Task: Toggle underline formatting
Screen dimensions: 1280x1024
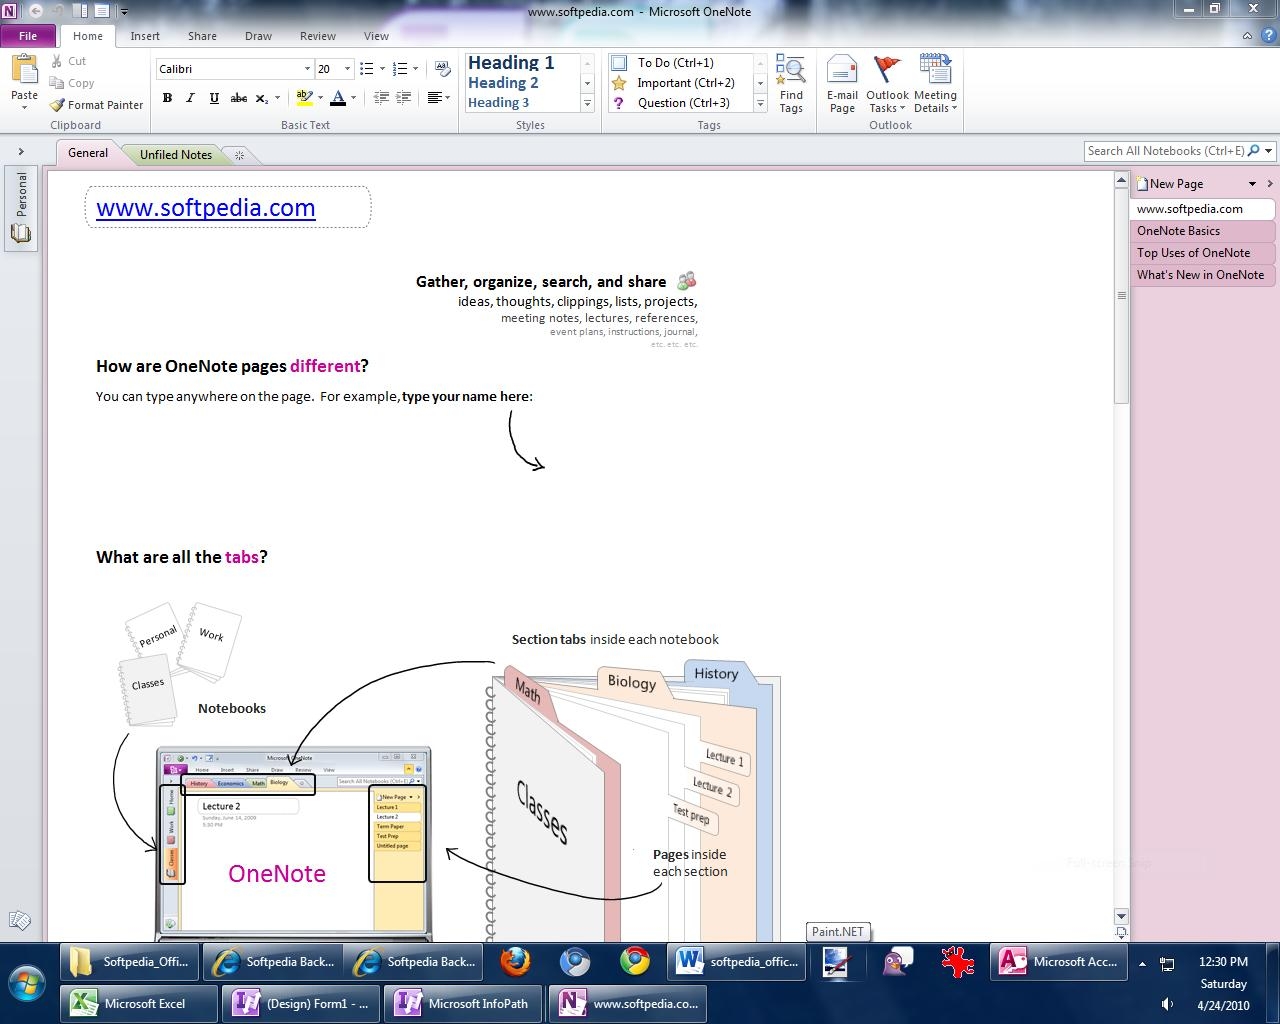Action: [x=214, y=98]
